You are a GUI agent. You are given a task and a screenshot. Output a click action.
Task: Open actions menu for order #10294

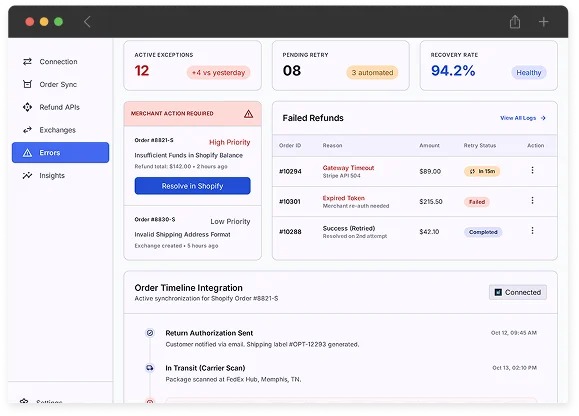pos(532,170)
